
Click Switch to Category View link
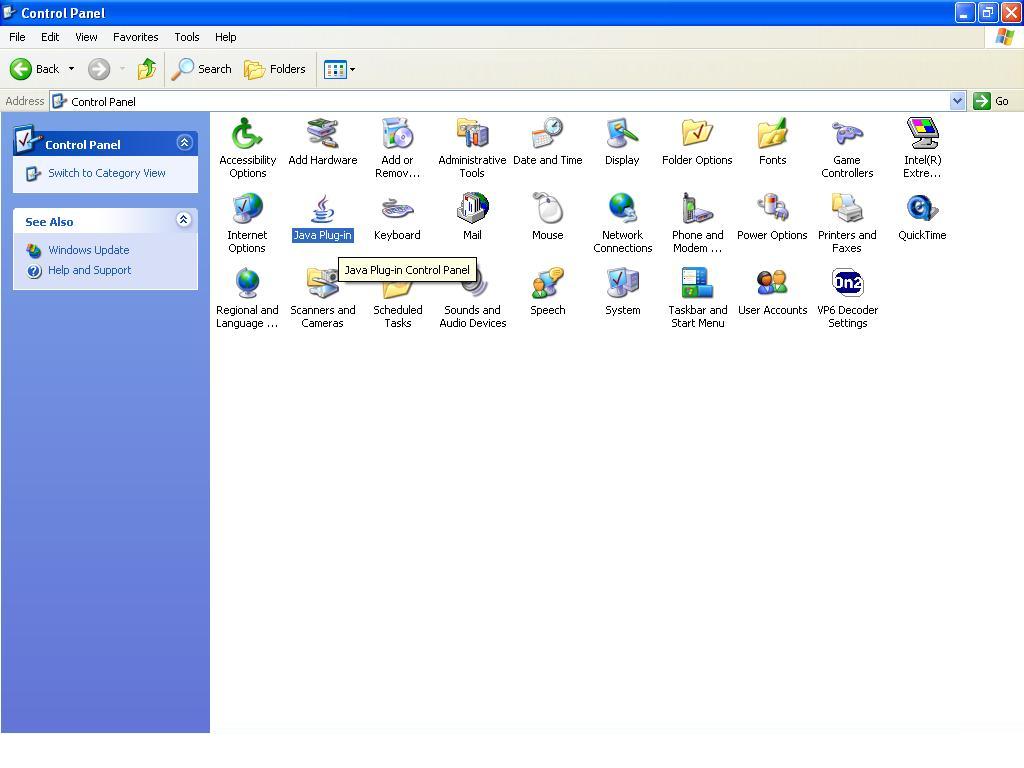pyautogui.click(x=107, y=173)
